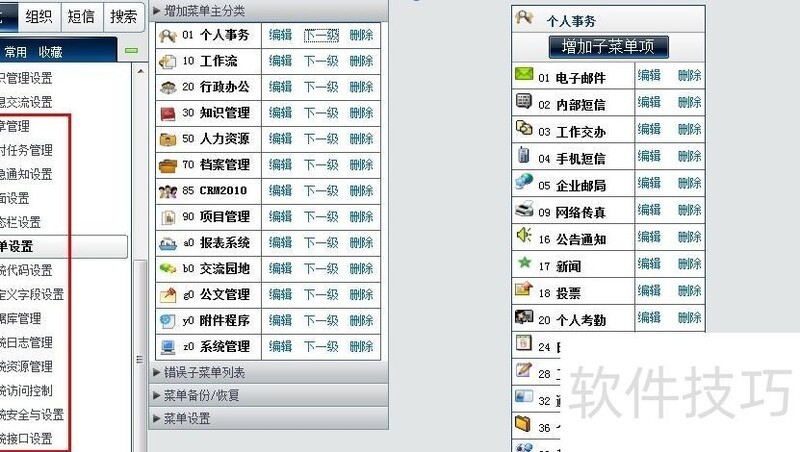Click 下一级 link for 工作流 row

pyautogui.click(x=321, y=62)
